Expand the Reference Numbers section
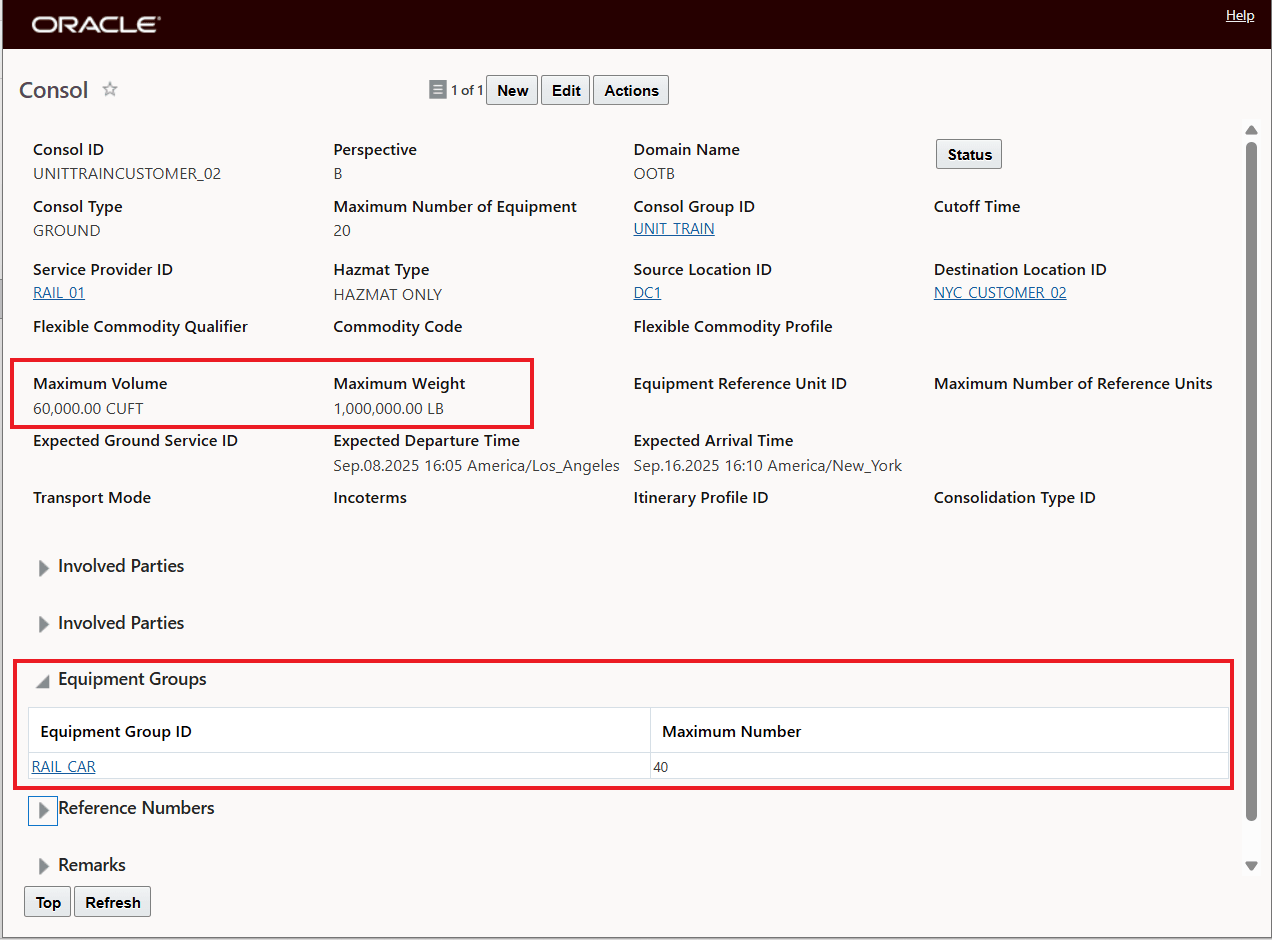Image resolution: width=1272 pixels, height=940 pixels. pos(43,810)
